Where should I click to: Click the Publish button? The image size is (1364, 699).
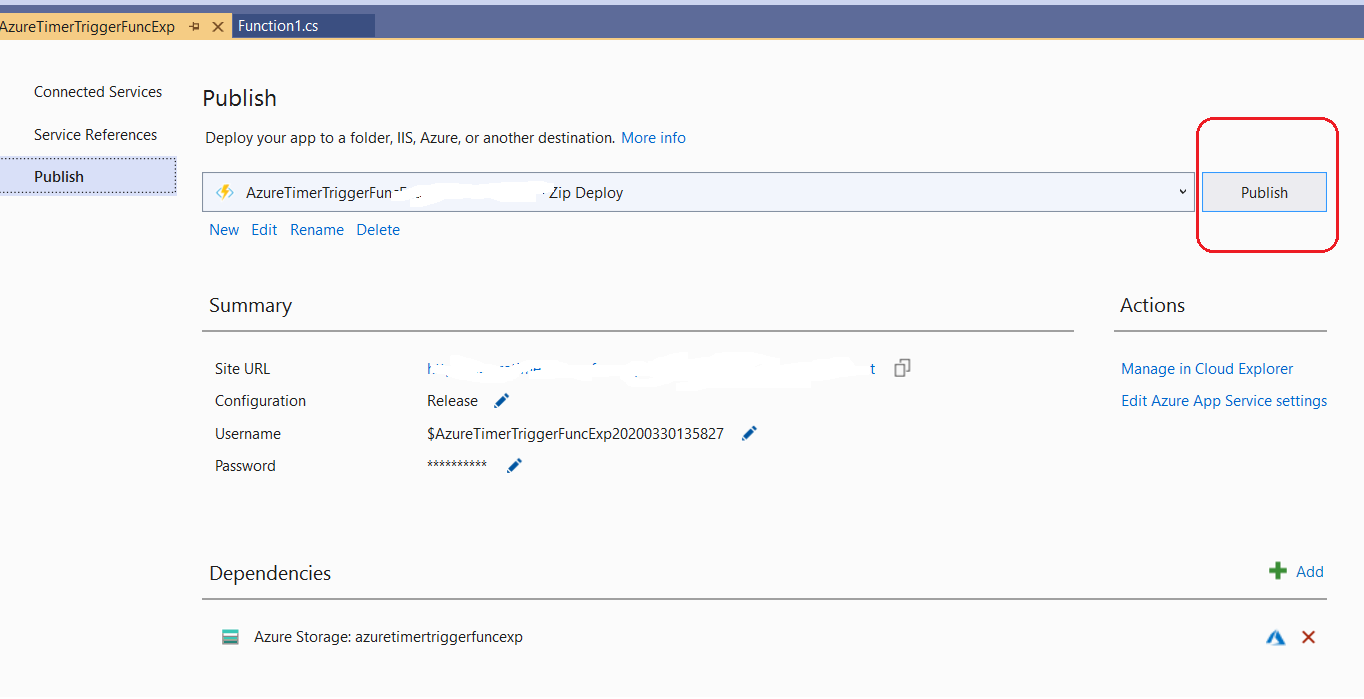[x=1264, y=192]
